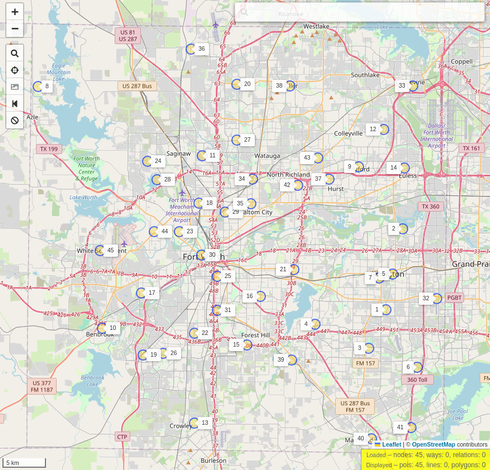Click the 'Displayed – pois: 45' status text

pos(426,465)
